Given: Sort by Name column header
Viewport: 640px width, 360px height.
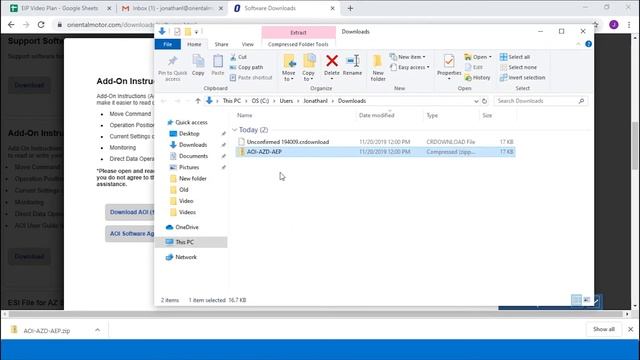Looking at the screenshot, I should [x=245, y=116].
